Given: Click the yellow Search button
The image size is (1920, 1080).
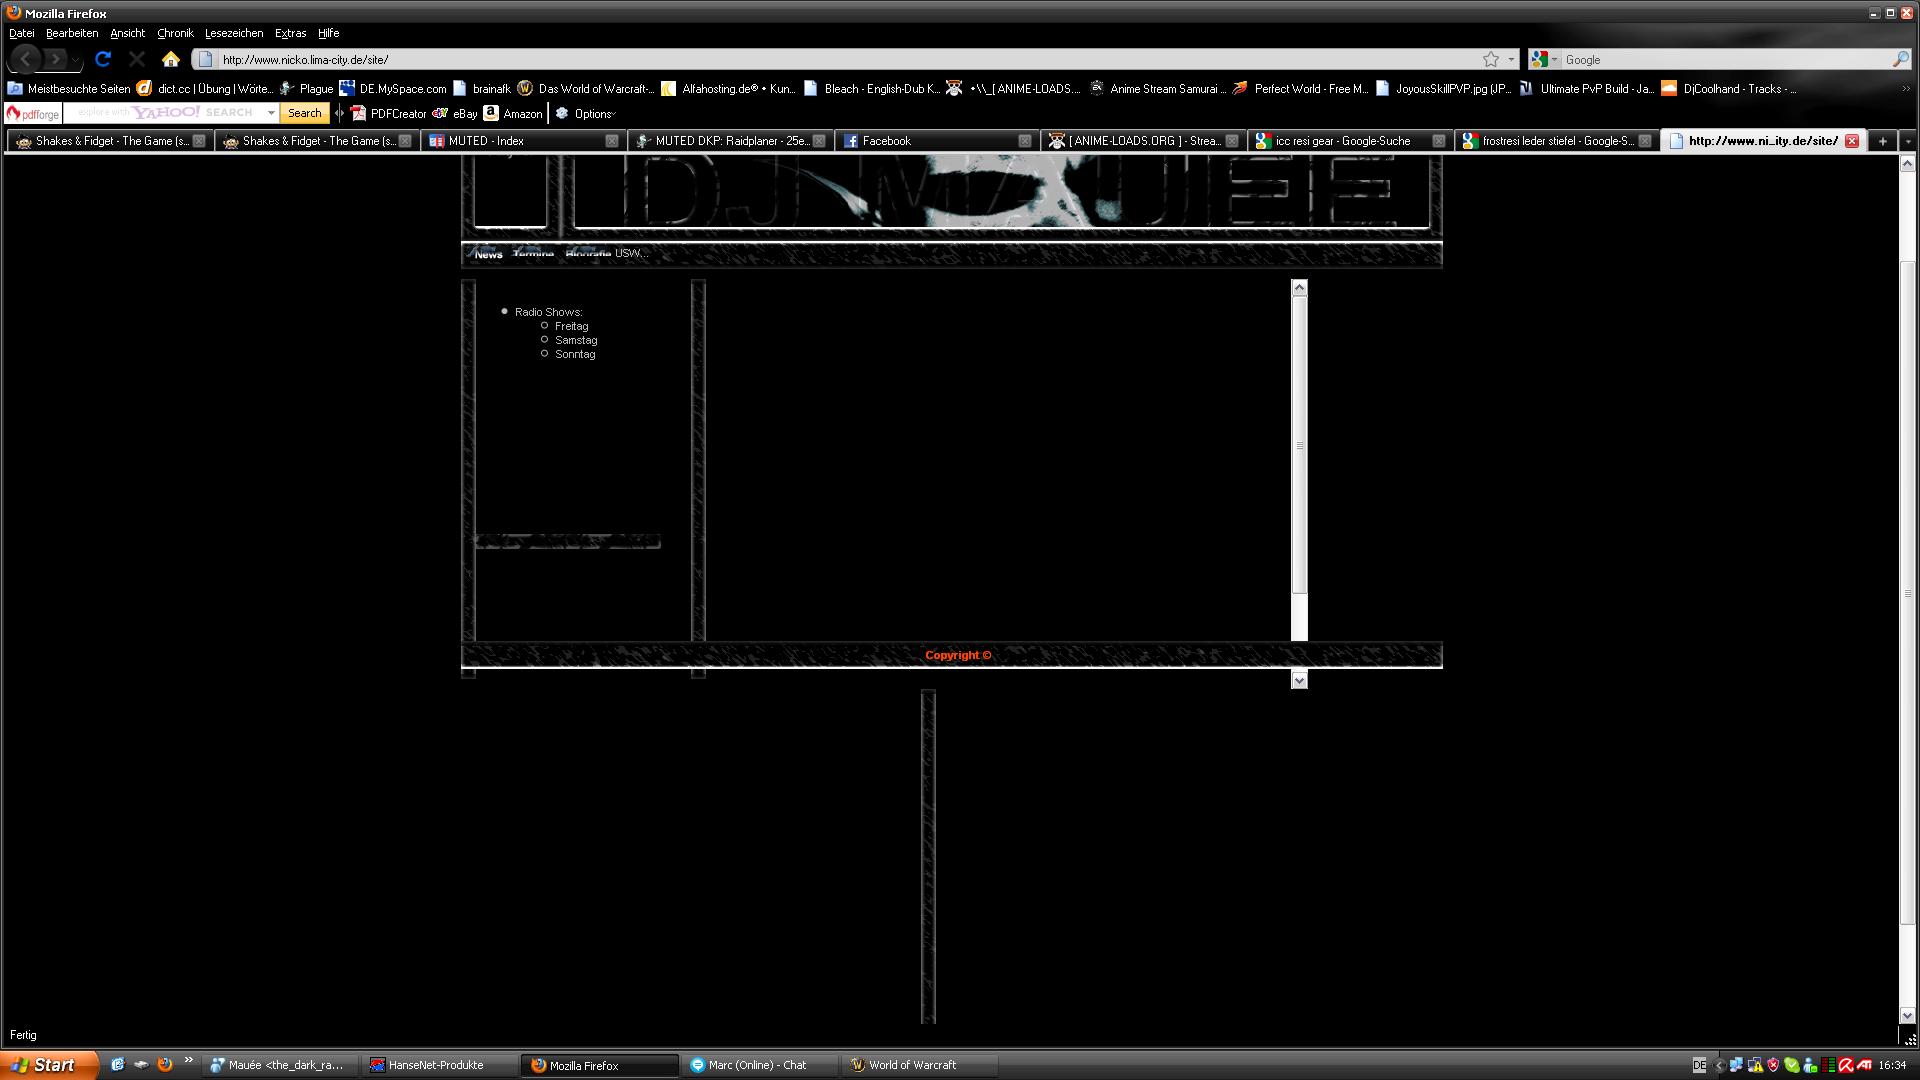Looking at the screenshot, I should point(304,113).
